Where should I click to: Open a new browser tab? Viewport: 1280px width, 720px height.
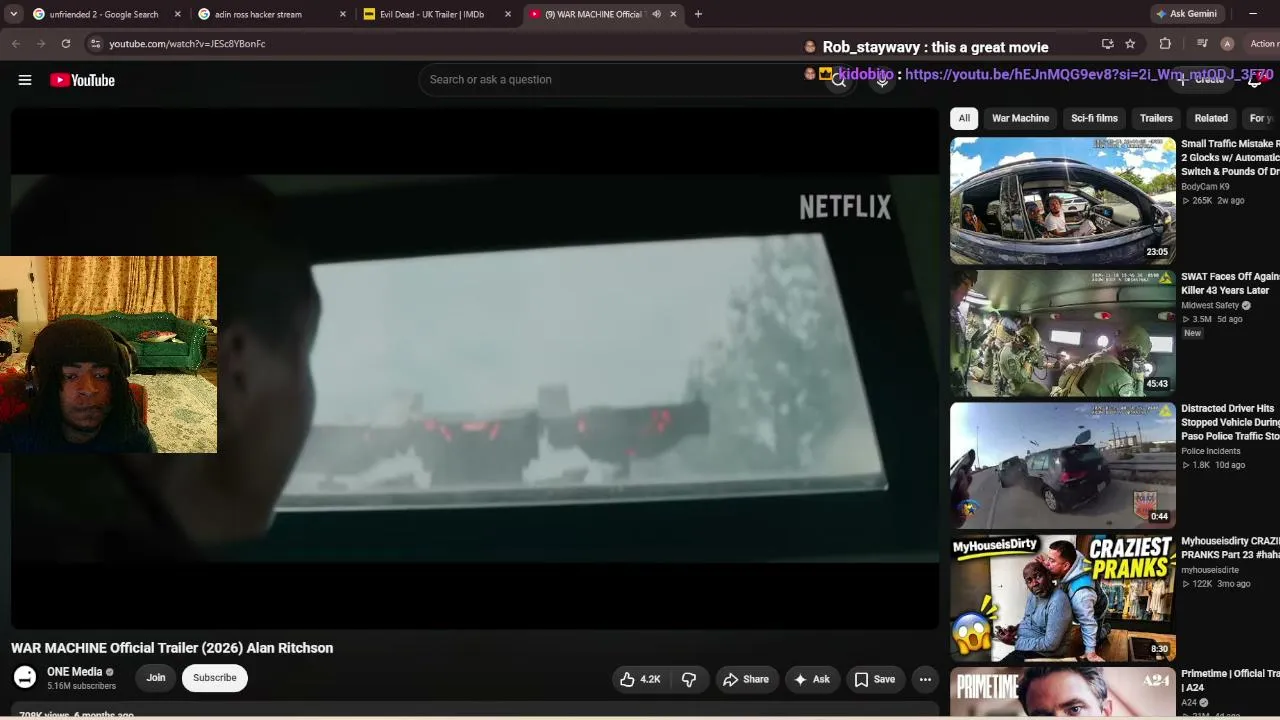698,14
